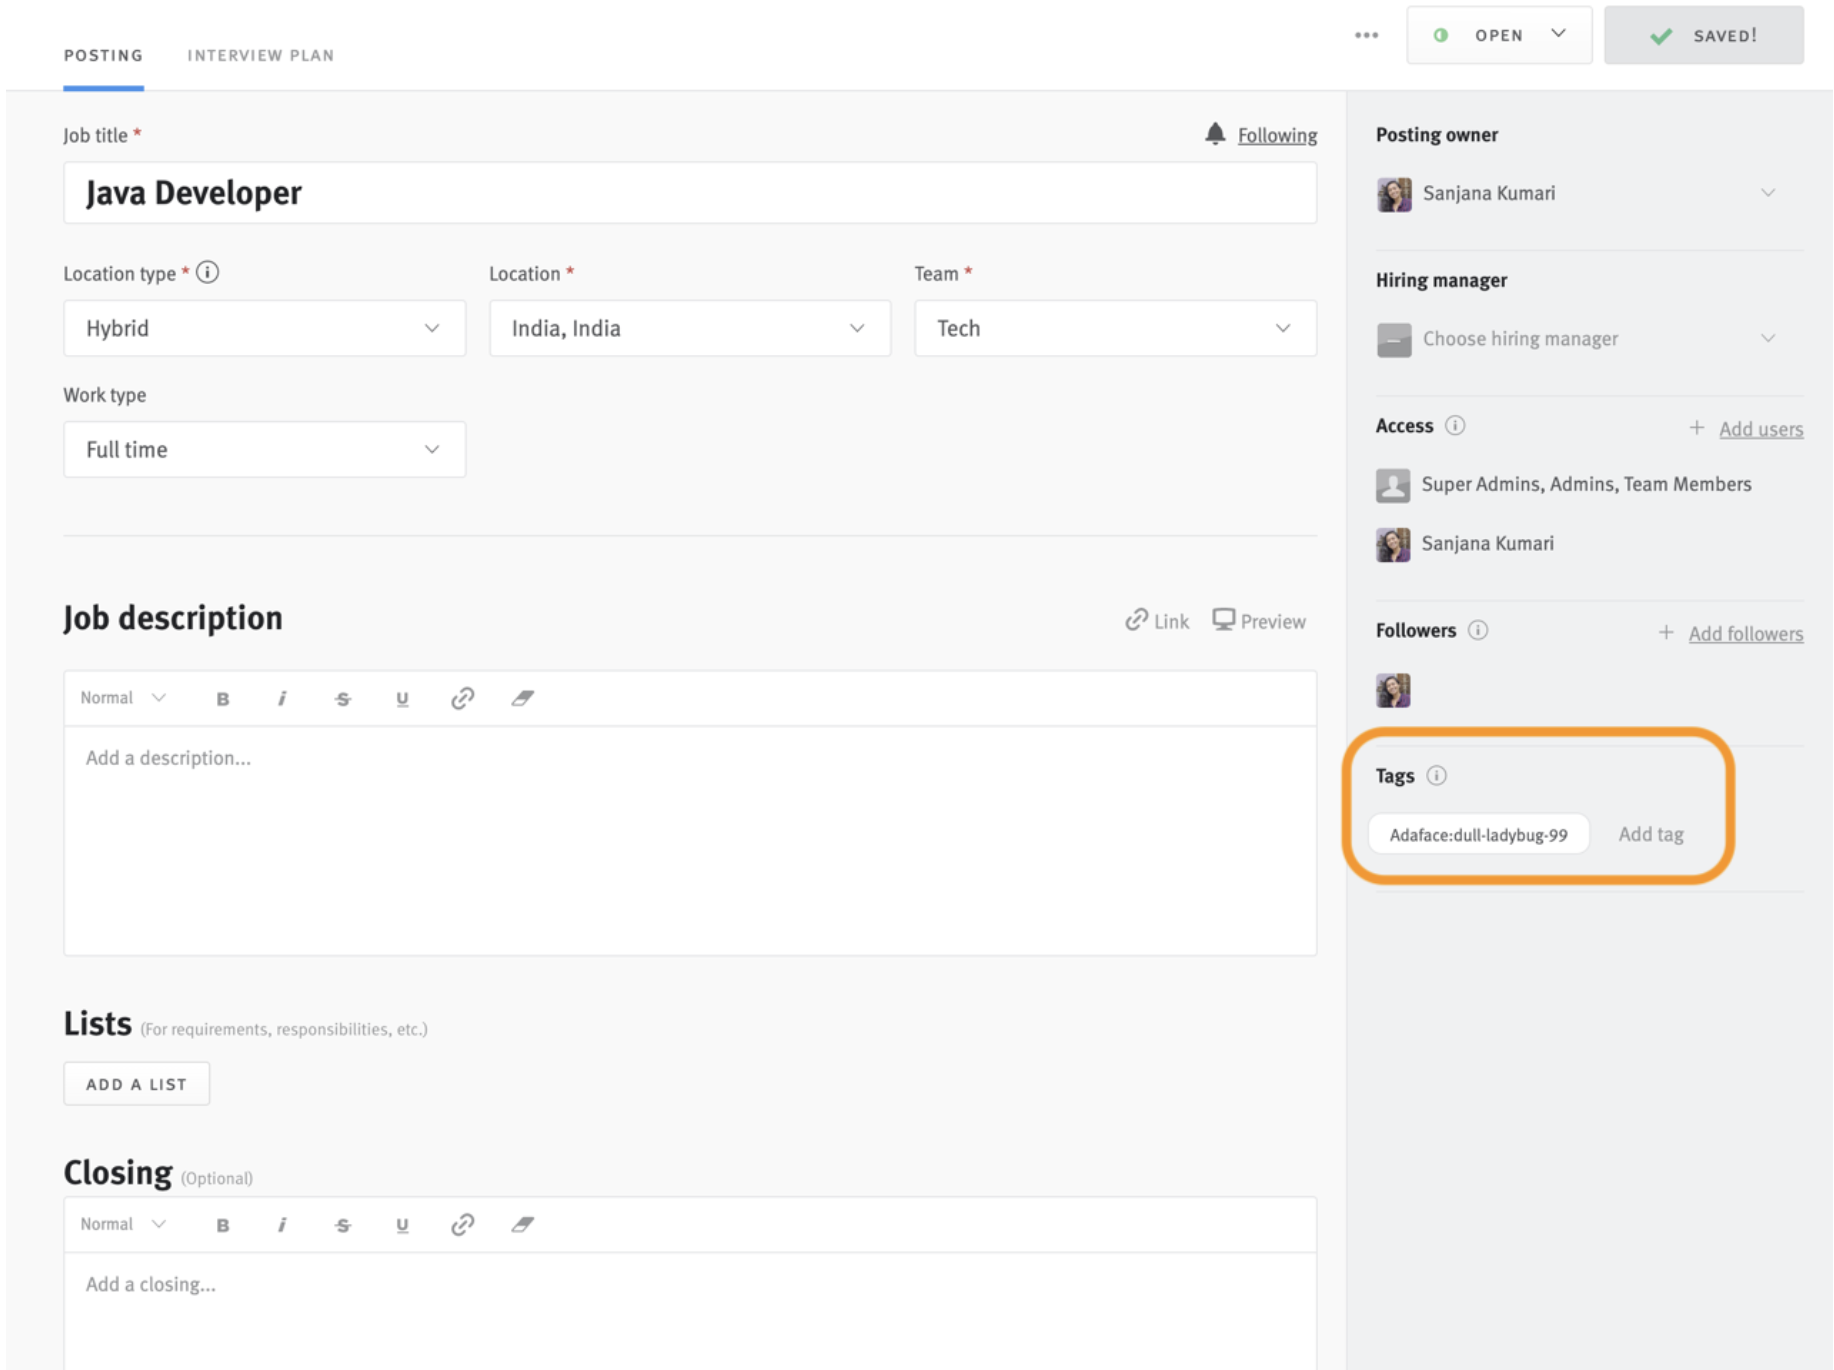Apply italic formatting in the Closing editor
The image size is (1834, 1370).
click(283, 1224)
